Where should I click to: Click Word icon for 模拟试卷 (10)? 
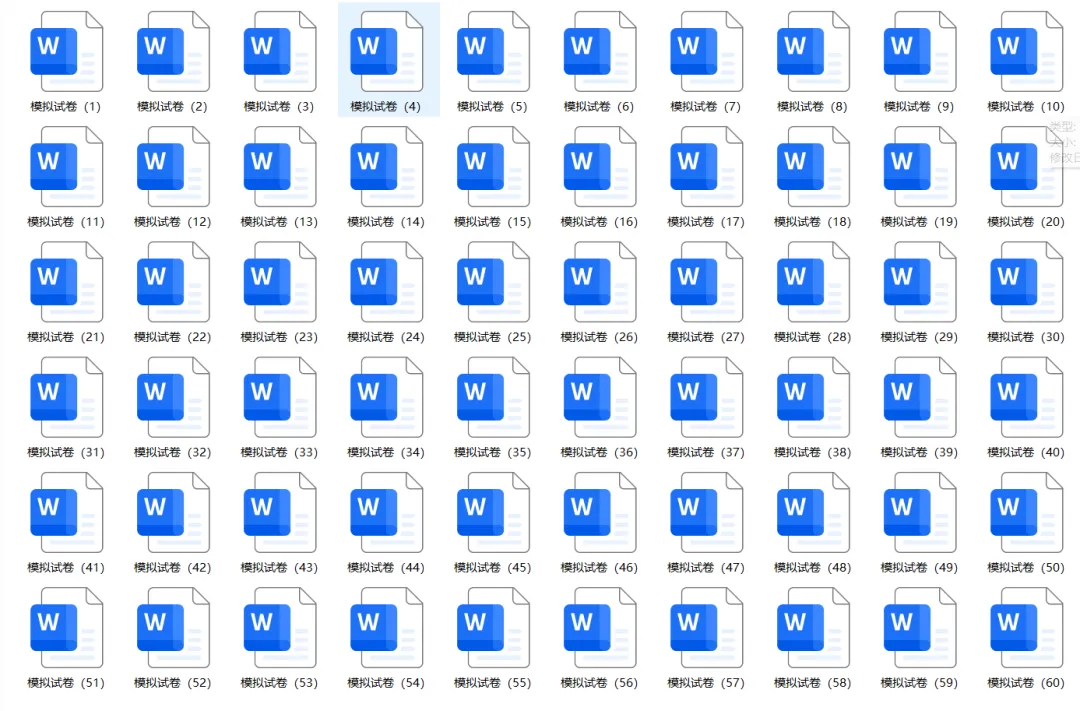(x=1028, y=52)
